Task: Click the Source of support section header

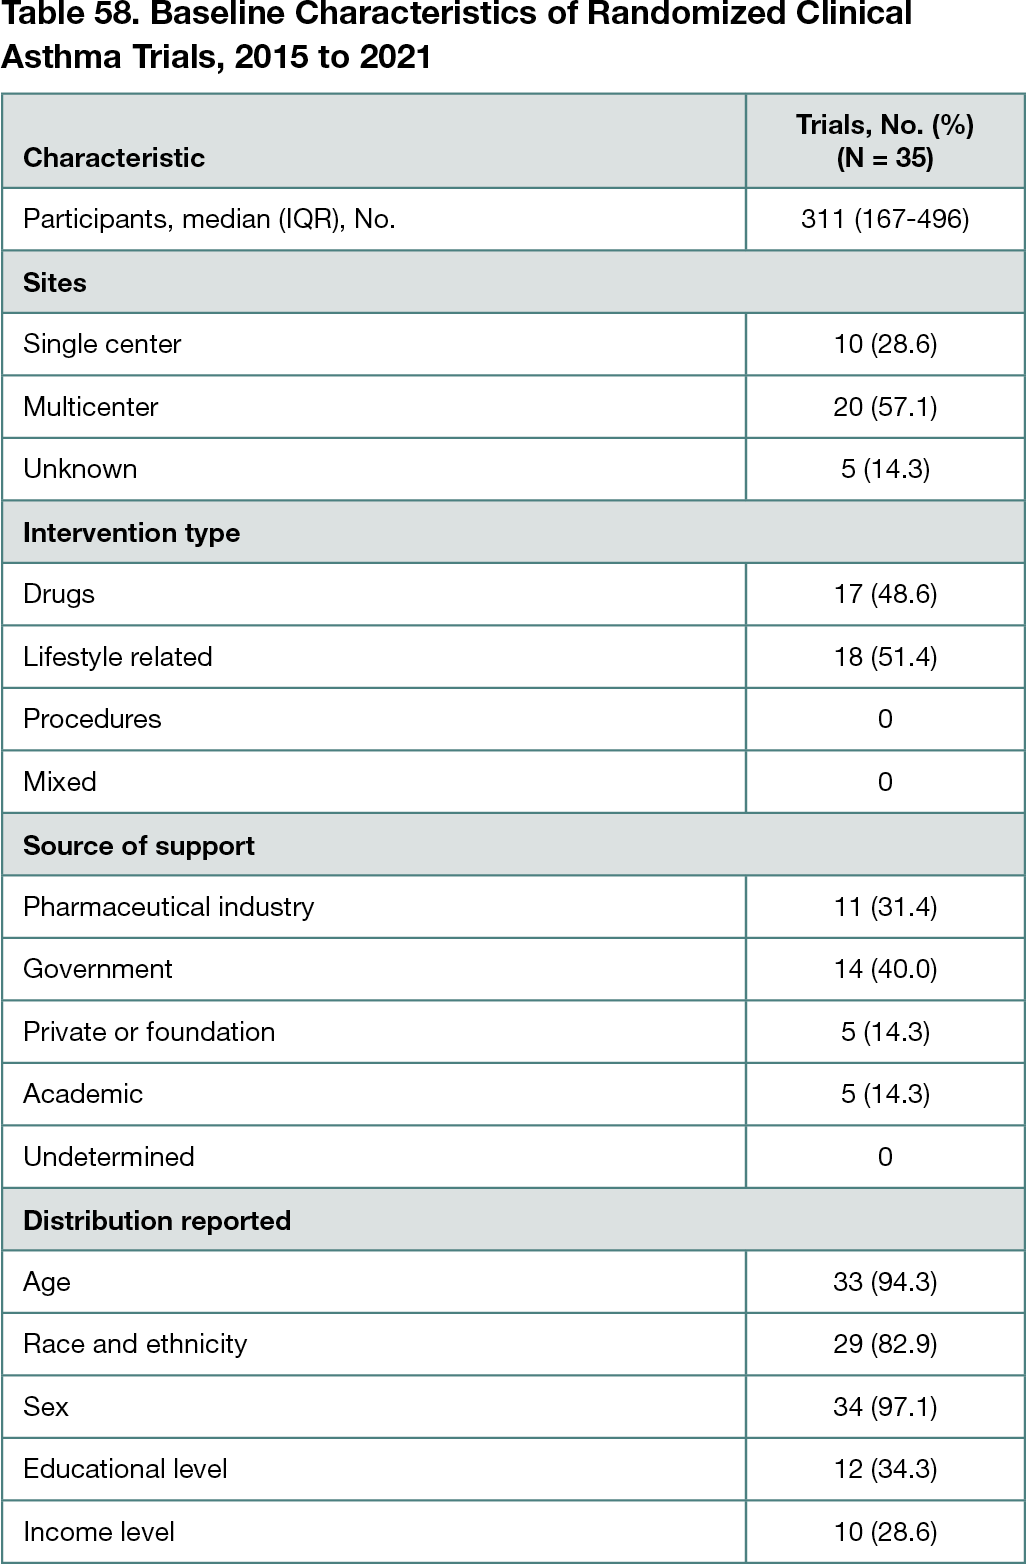Action: tap(139, 846)
